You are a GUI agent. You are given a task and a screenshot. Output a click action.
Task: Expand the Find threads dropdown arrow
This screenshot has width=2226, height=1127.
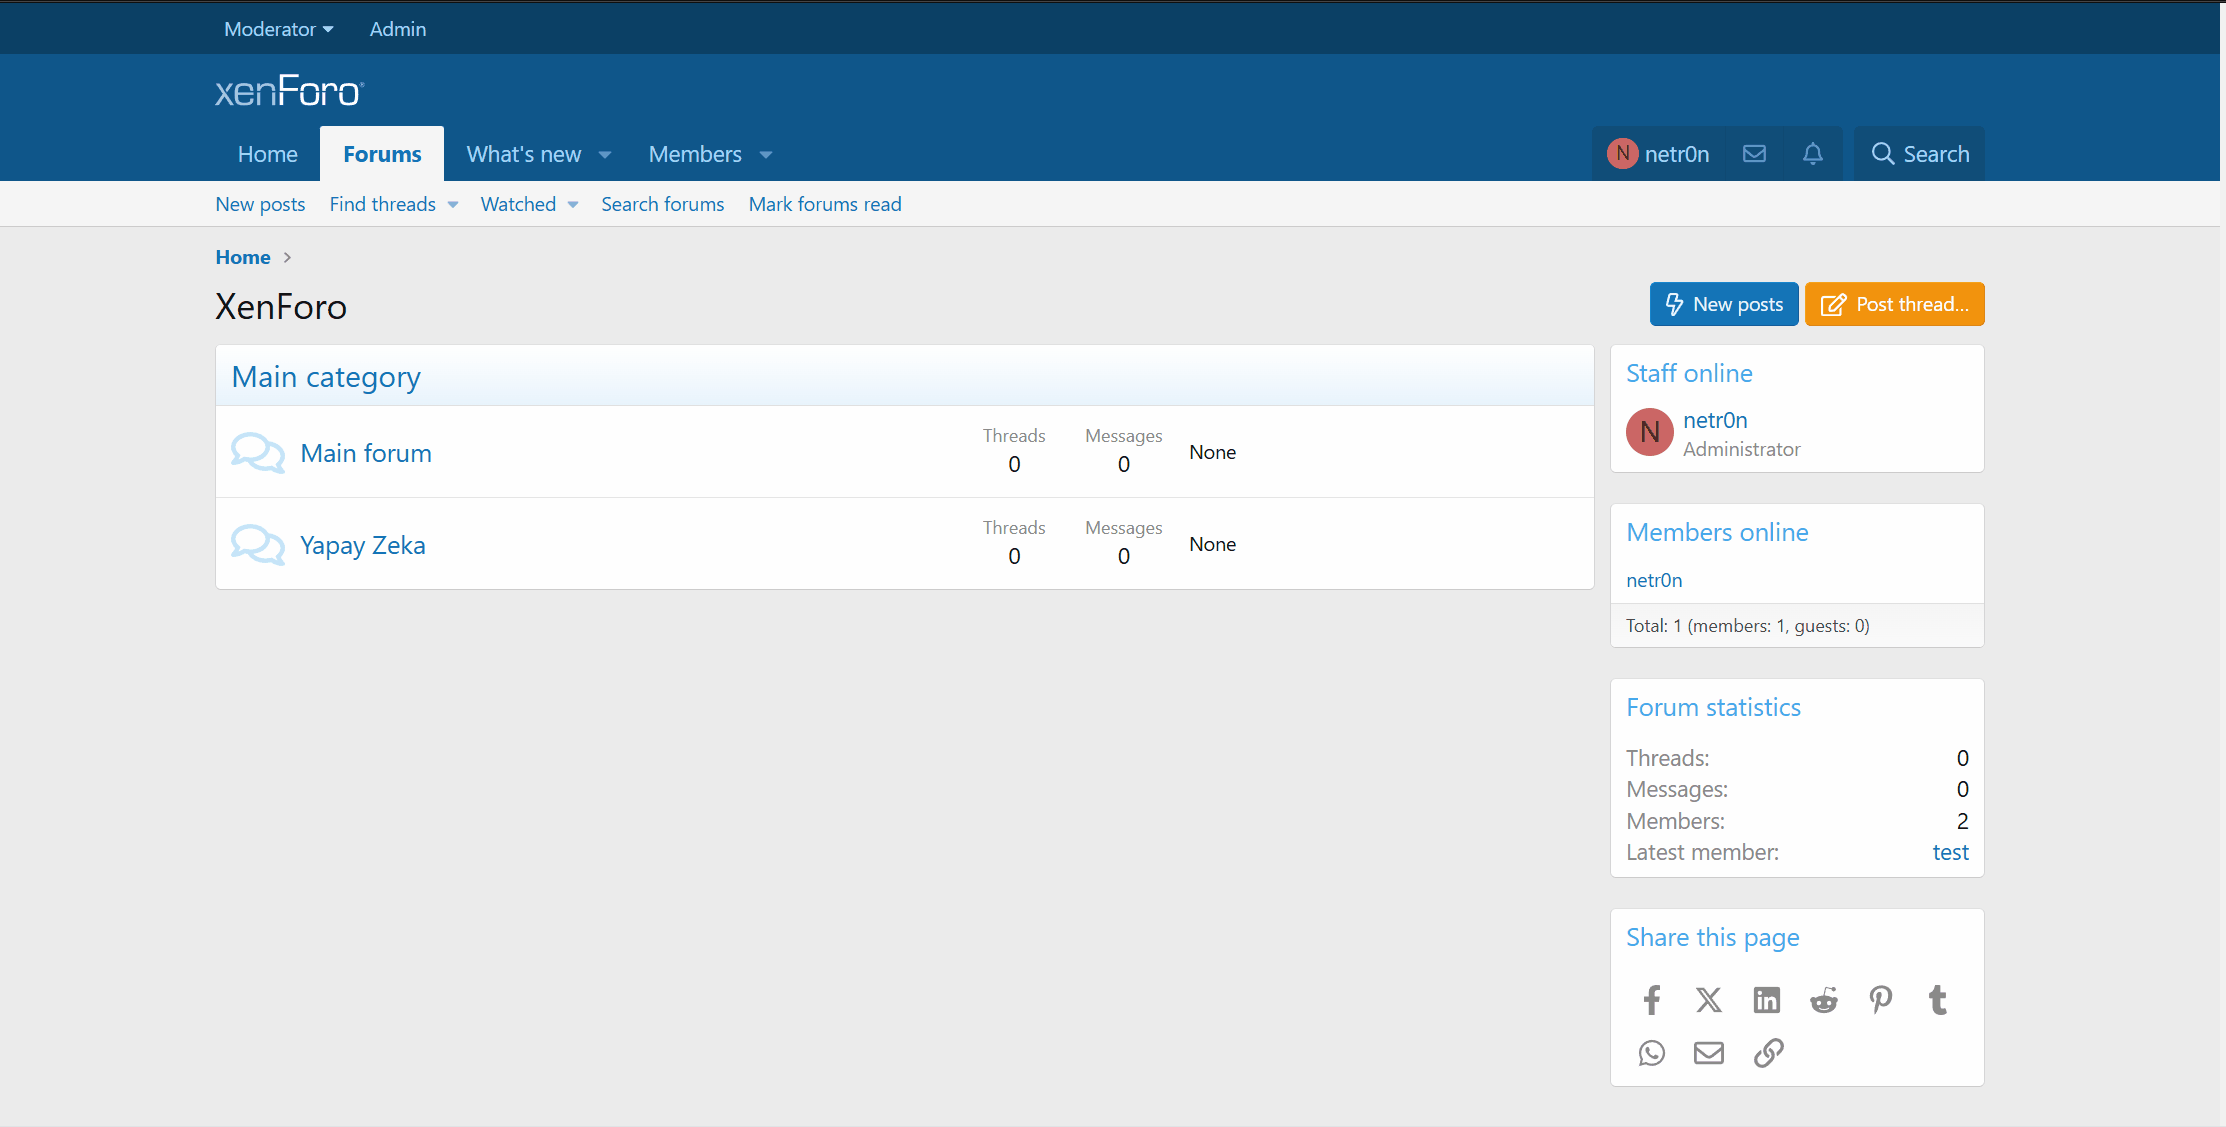453,204
